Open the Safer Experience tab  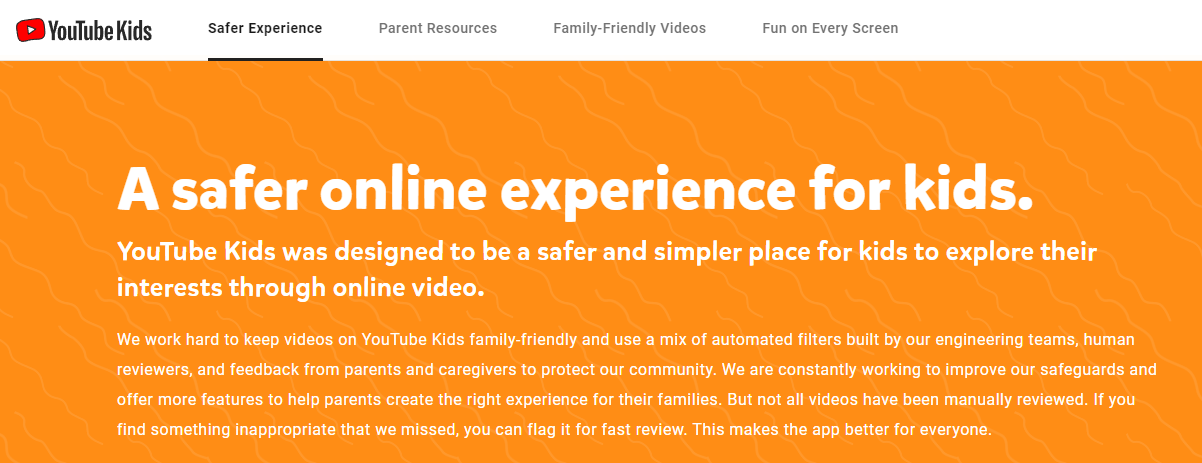click(265, 28)
